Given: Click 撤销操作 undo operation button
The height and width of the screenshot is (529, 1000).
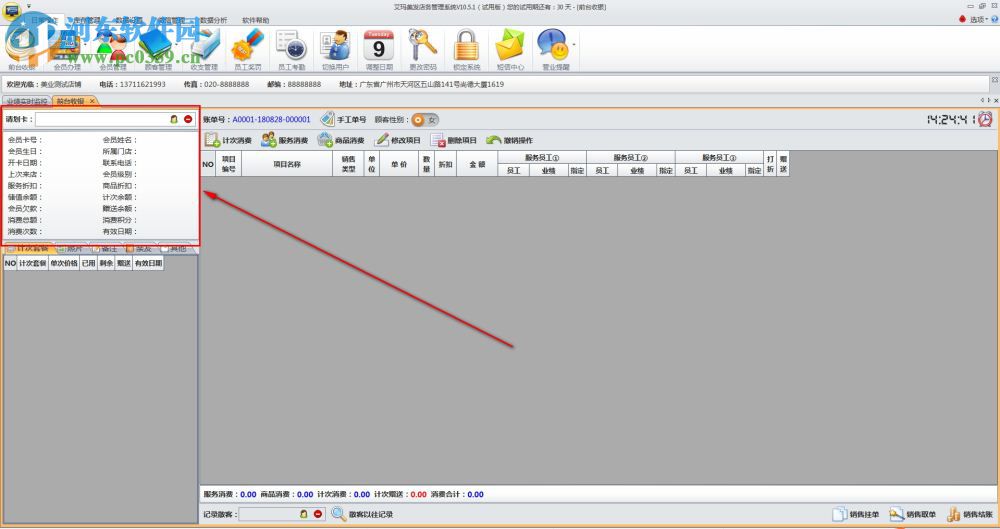Looking at the screenshot, I should coord(510,140).
